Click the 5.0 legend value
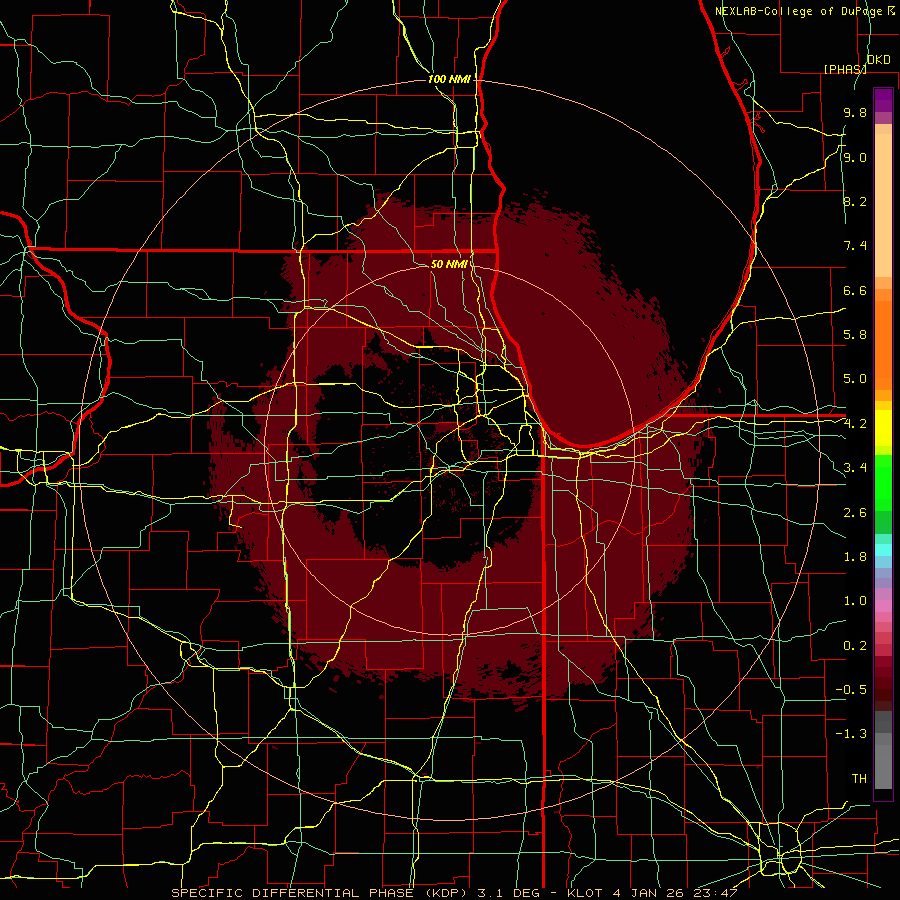900x900 pixels. click(x=855, y=379)
